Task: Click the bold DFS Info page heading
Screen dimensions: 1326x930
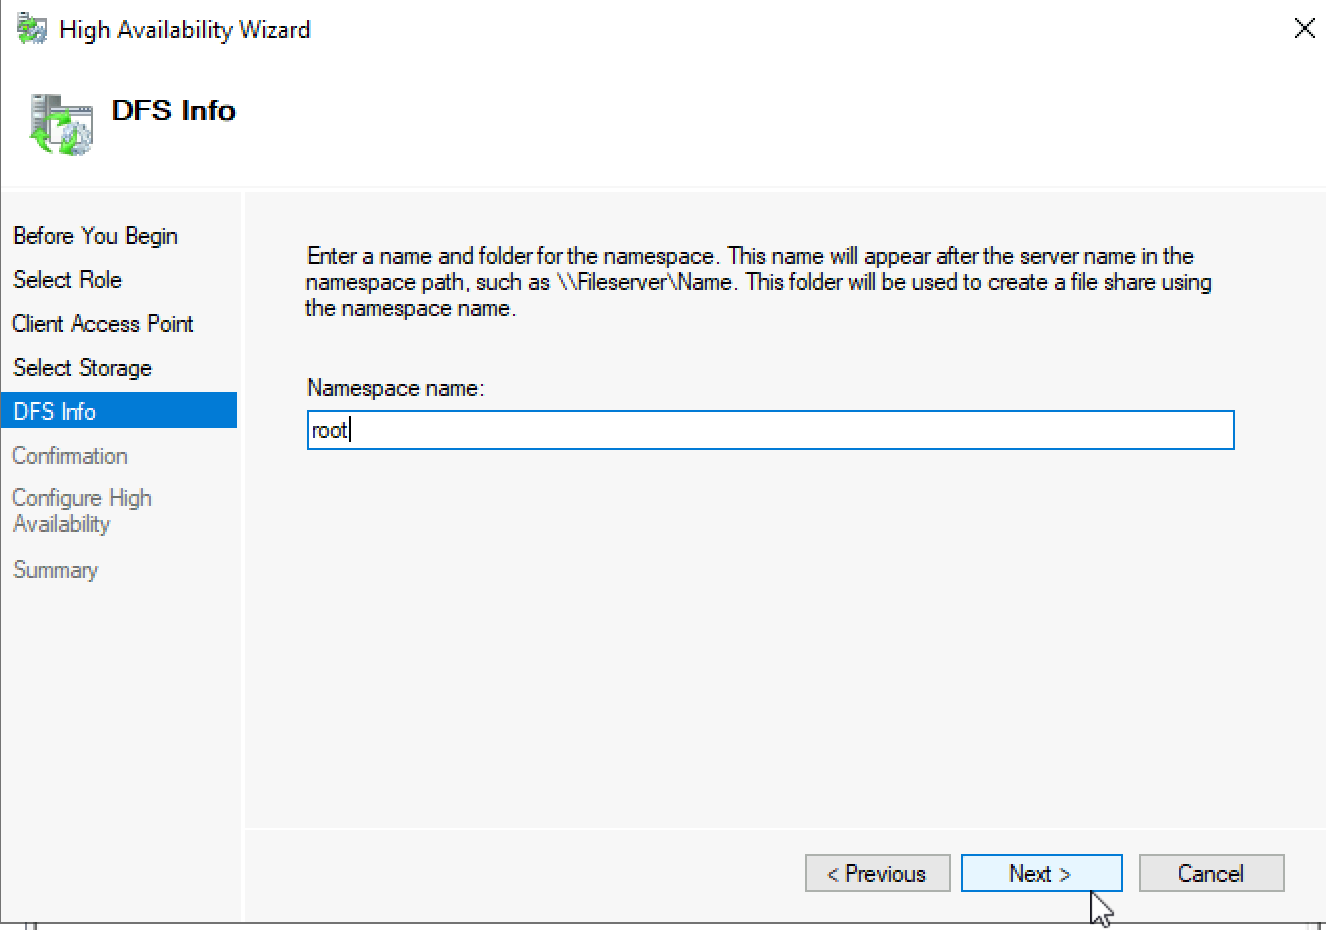Action: coord(174,110)
